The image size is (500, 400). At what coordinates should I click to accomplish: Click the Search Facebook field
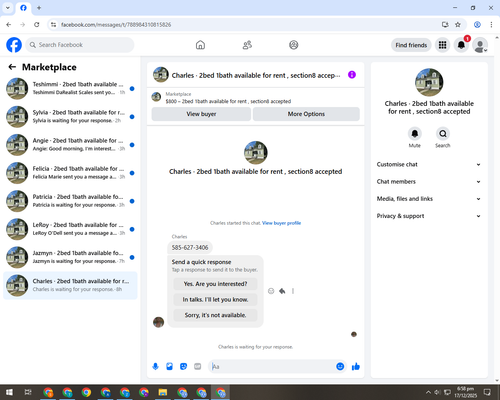coord(80,45)
